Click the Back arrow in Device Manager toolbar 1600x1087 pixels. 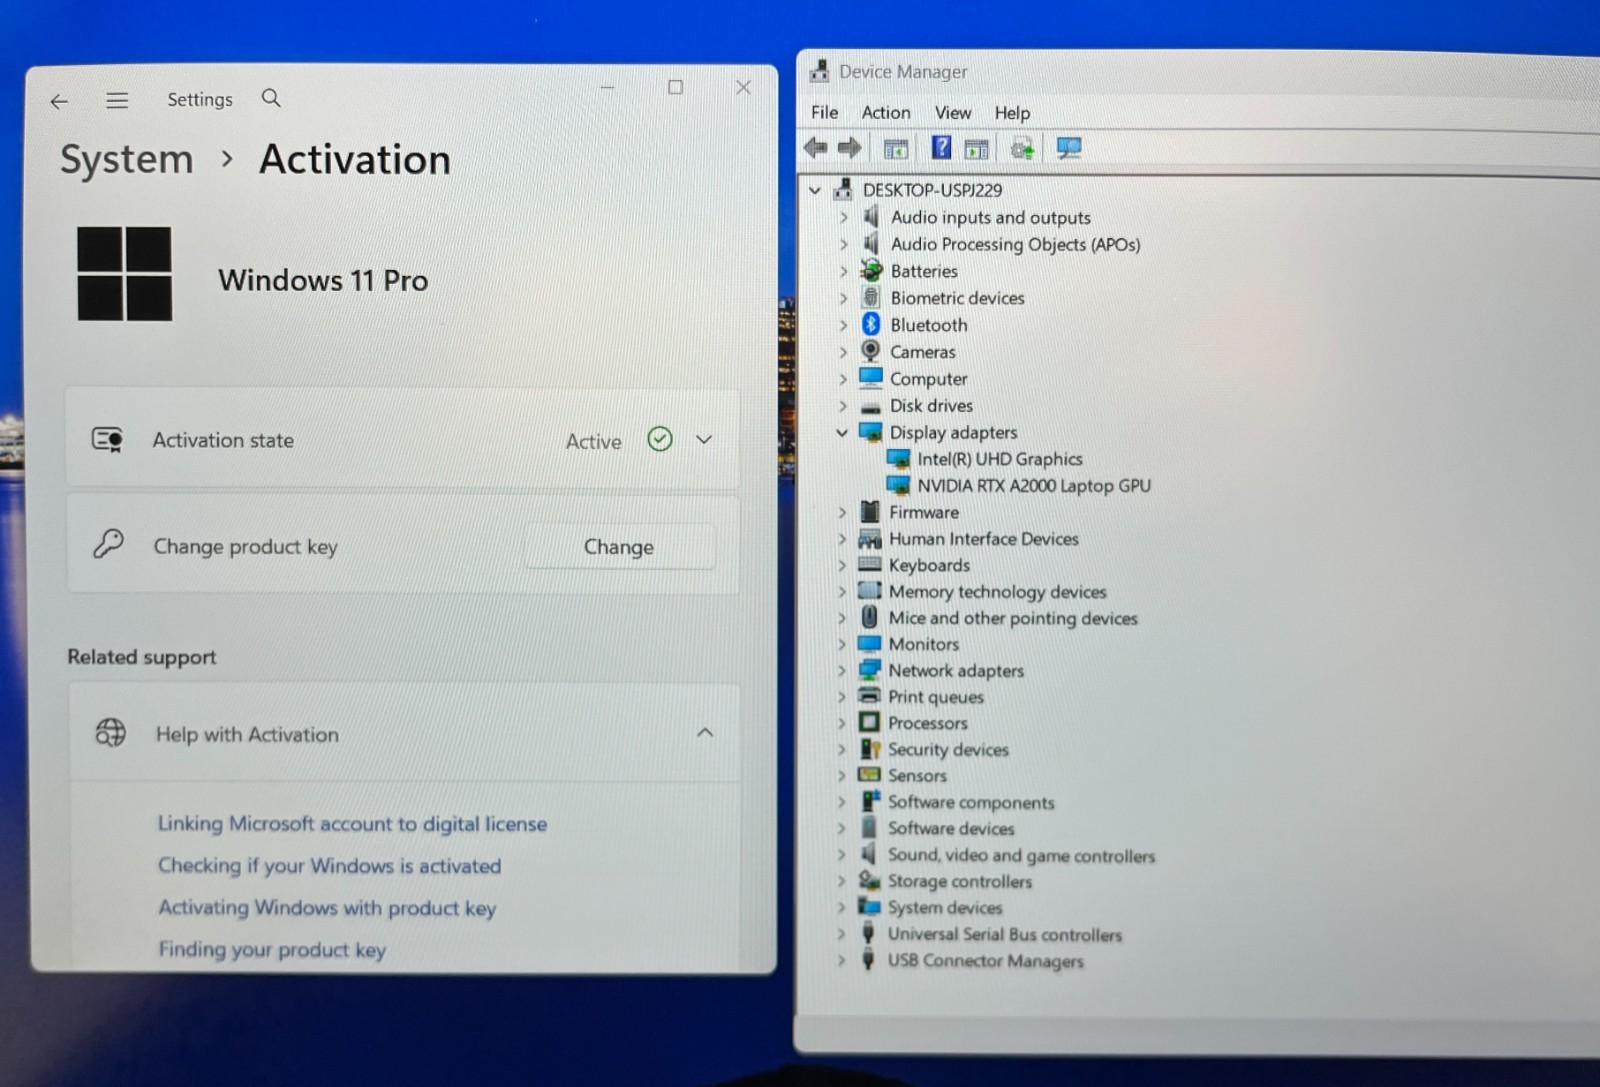(x=816, y=148)
